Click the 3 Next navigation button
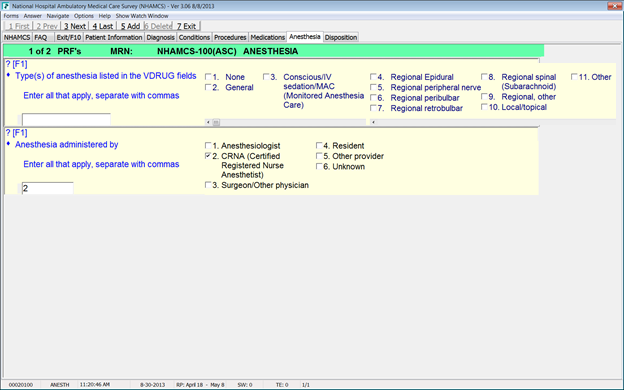 click(x=75, y=26)
